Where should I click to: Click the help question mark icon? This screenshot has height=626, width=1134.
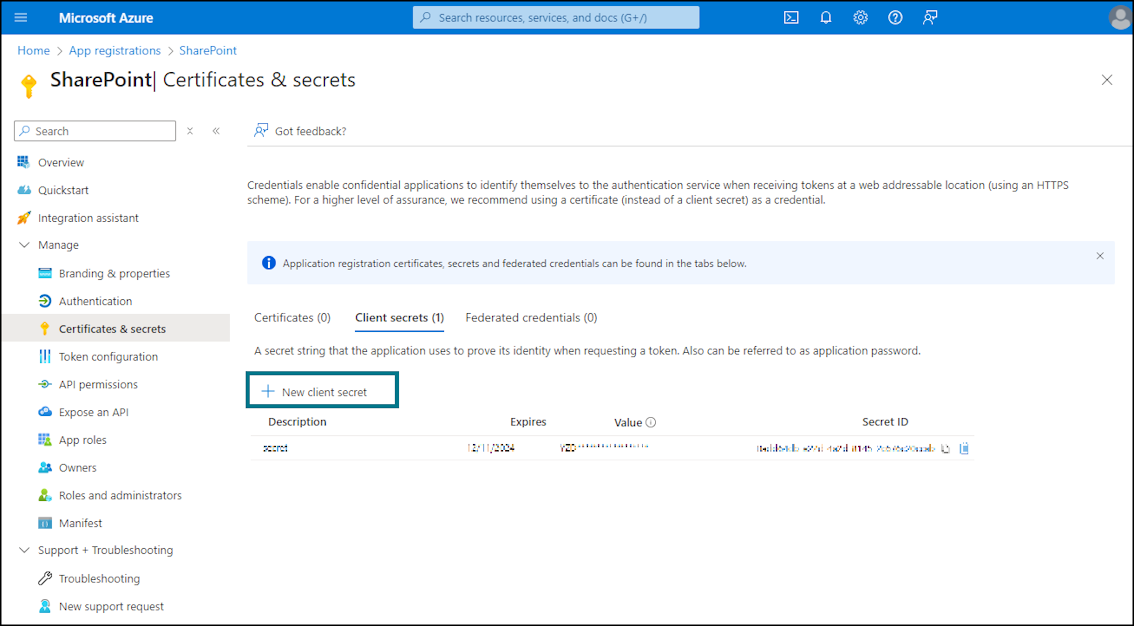pyautogui.click(x=895, y=17)
